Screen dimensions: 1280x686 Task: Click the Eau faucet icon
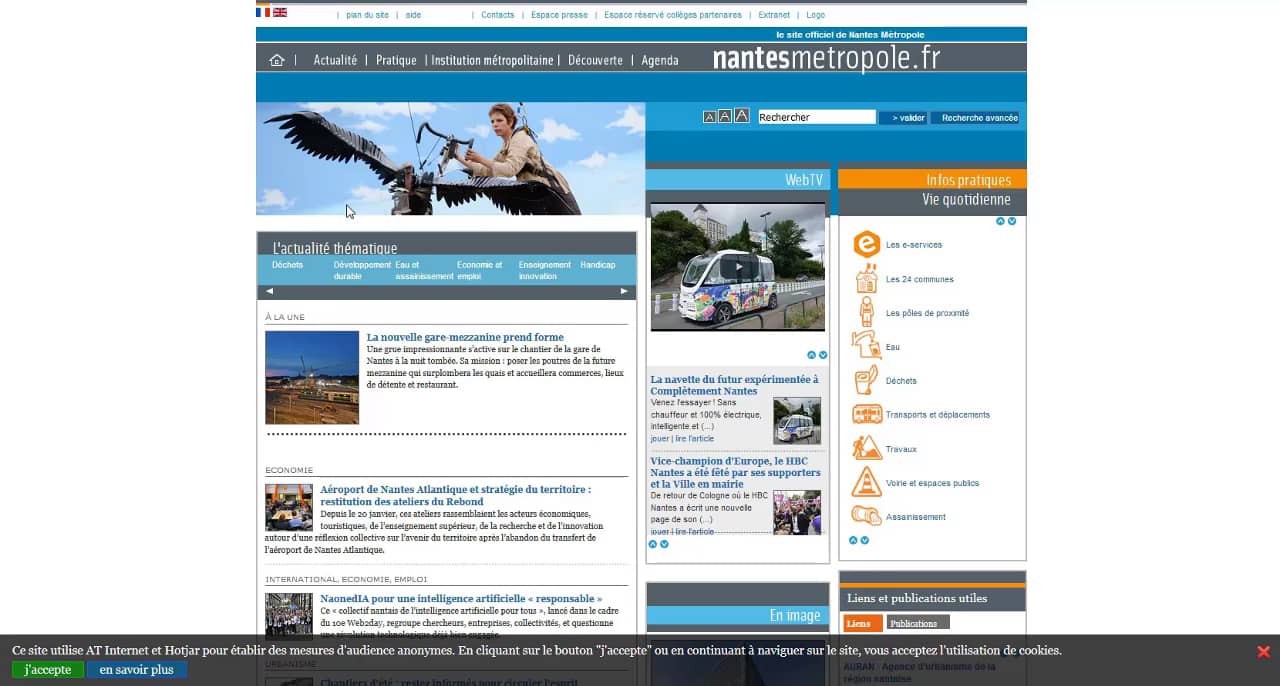(x=866, y=346)
